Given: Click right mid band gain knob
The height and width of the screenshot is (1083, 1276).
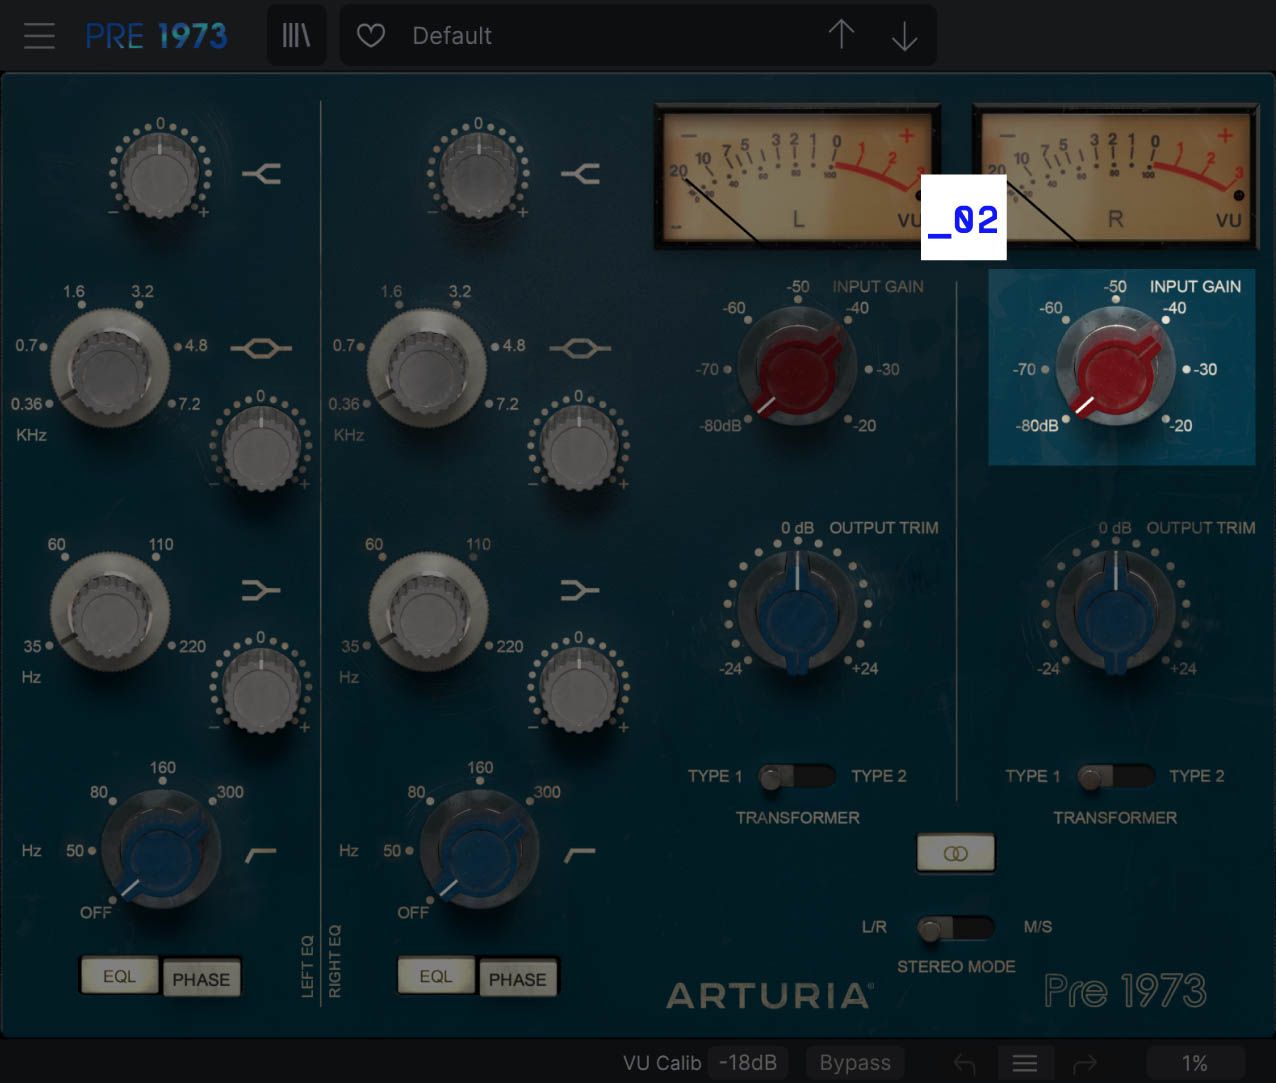Looking at the screenshot, I should point(579,447).
